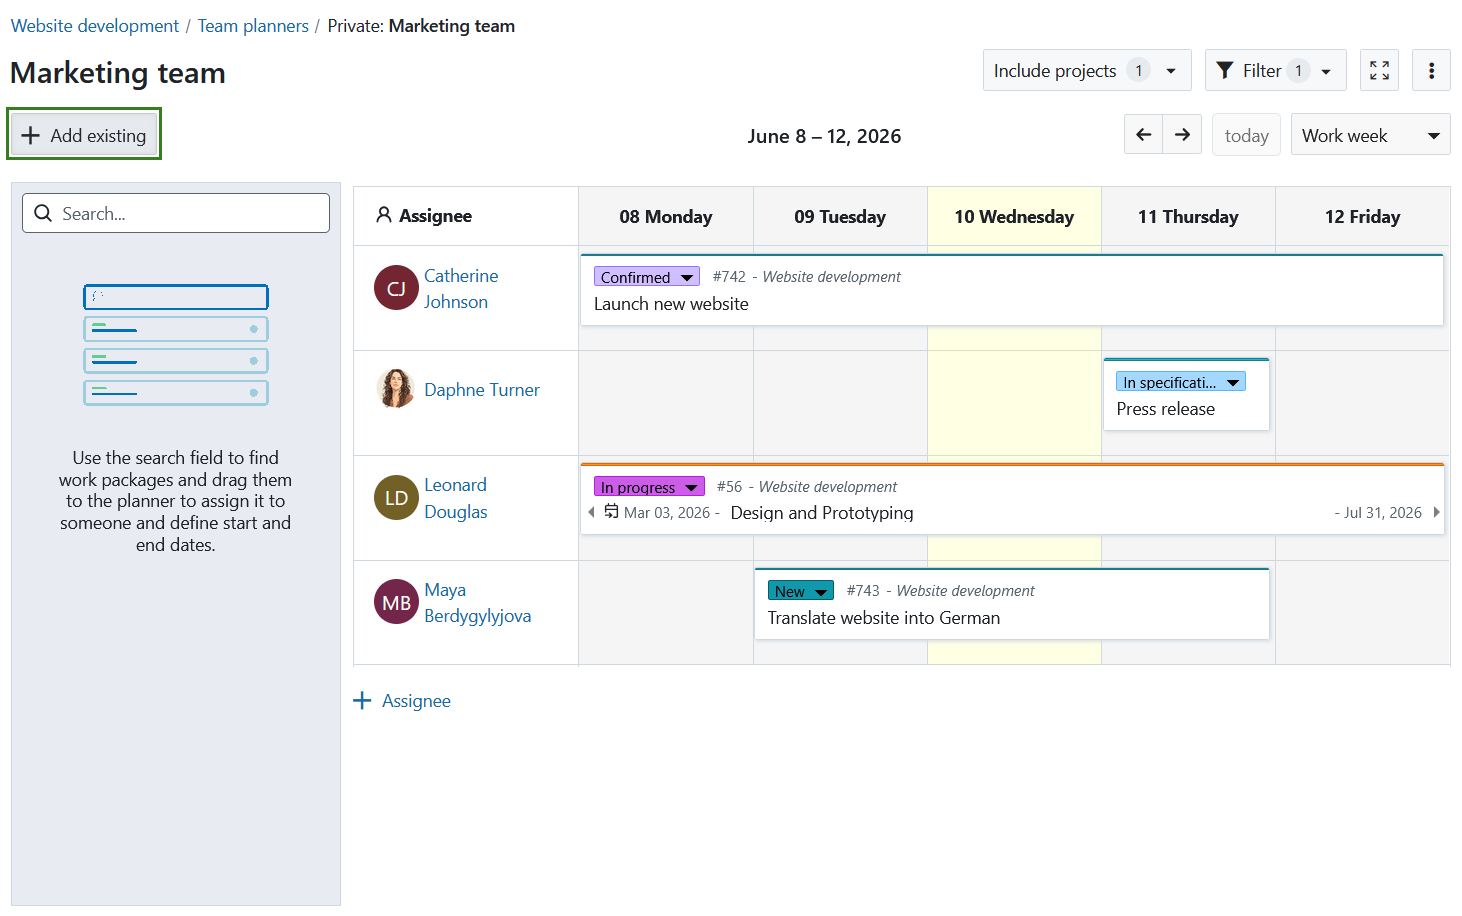
Task: Click the LD avatar for Leonard Douglas
Action: (396, 498)
